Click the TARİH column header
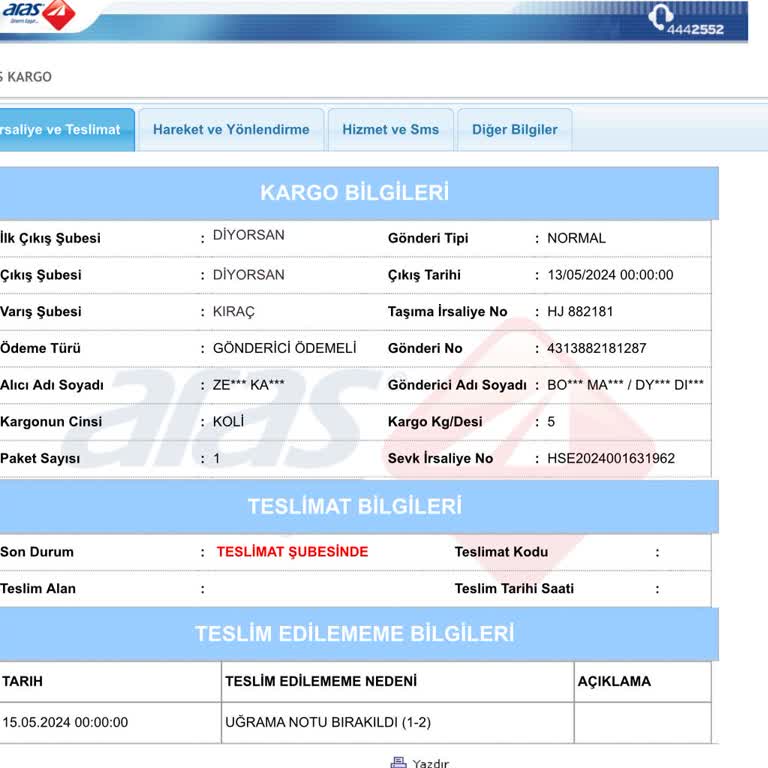This screenshot has height=768, width=768. coord(23,681)
